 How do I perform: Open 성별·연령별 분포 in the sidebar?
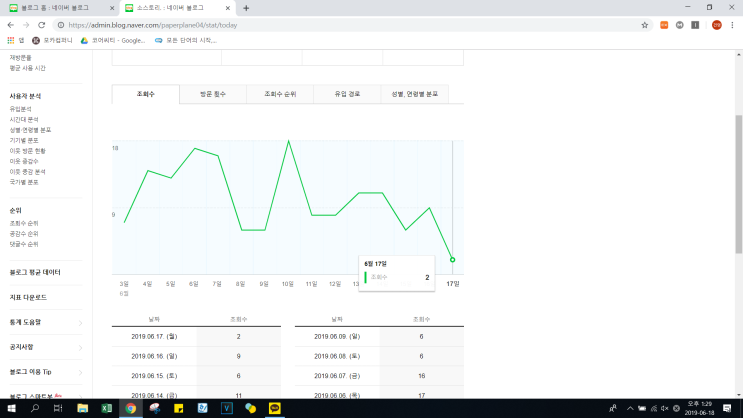pos(30,130)
